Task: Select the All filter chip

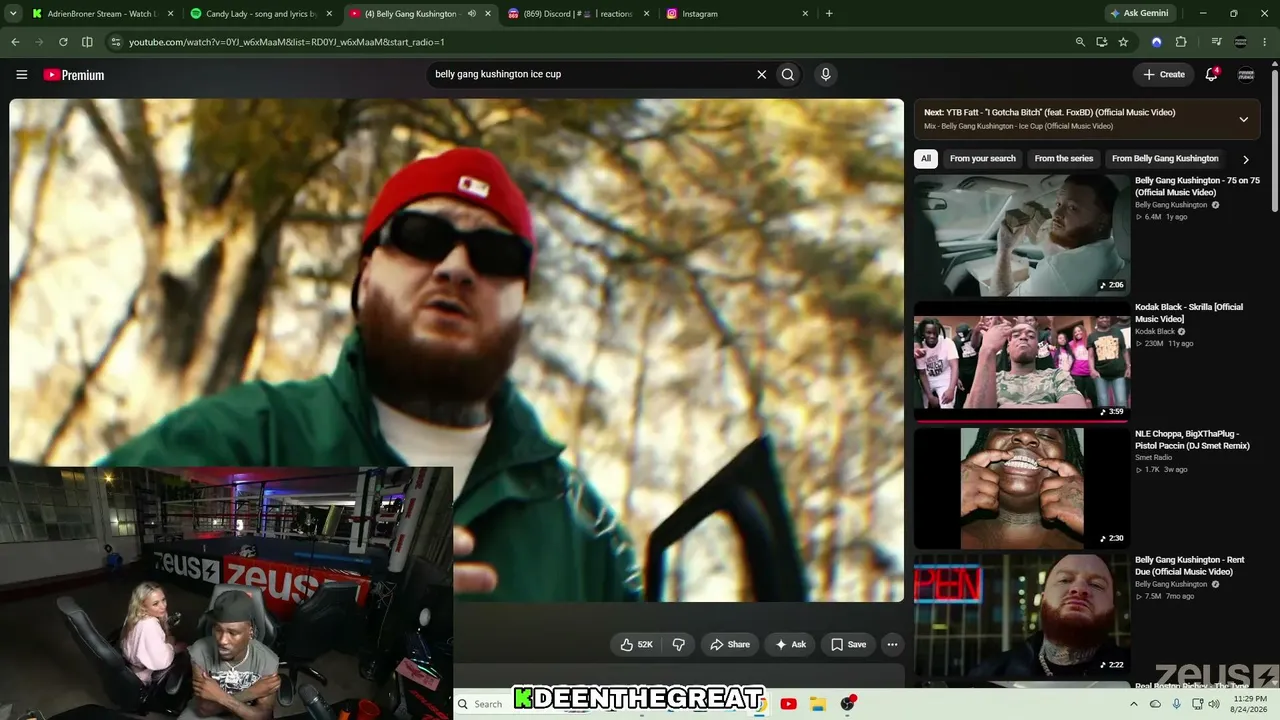Action: tap(926, 159)
